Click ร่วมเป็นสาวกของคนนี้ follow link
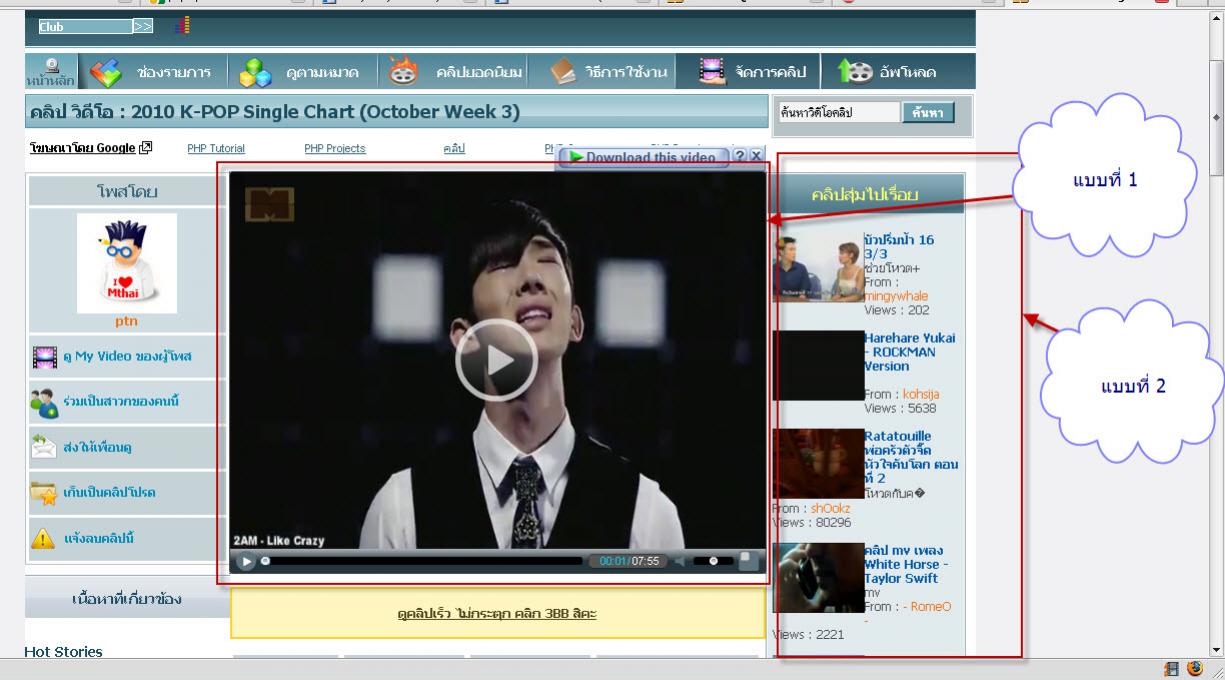The image size is (1225, 680). pyautogui.click(x=121, y=401)
